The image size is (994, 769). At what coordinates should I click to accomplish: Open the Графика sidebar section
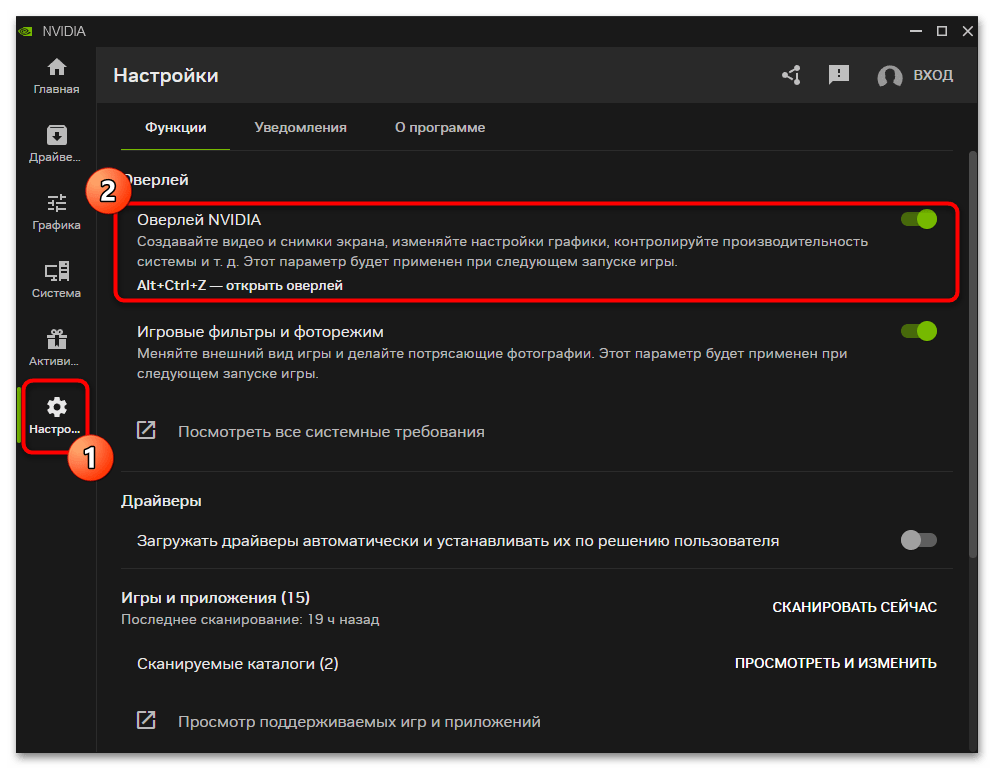[x=56, y=212]
